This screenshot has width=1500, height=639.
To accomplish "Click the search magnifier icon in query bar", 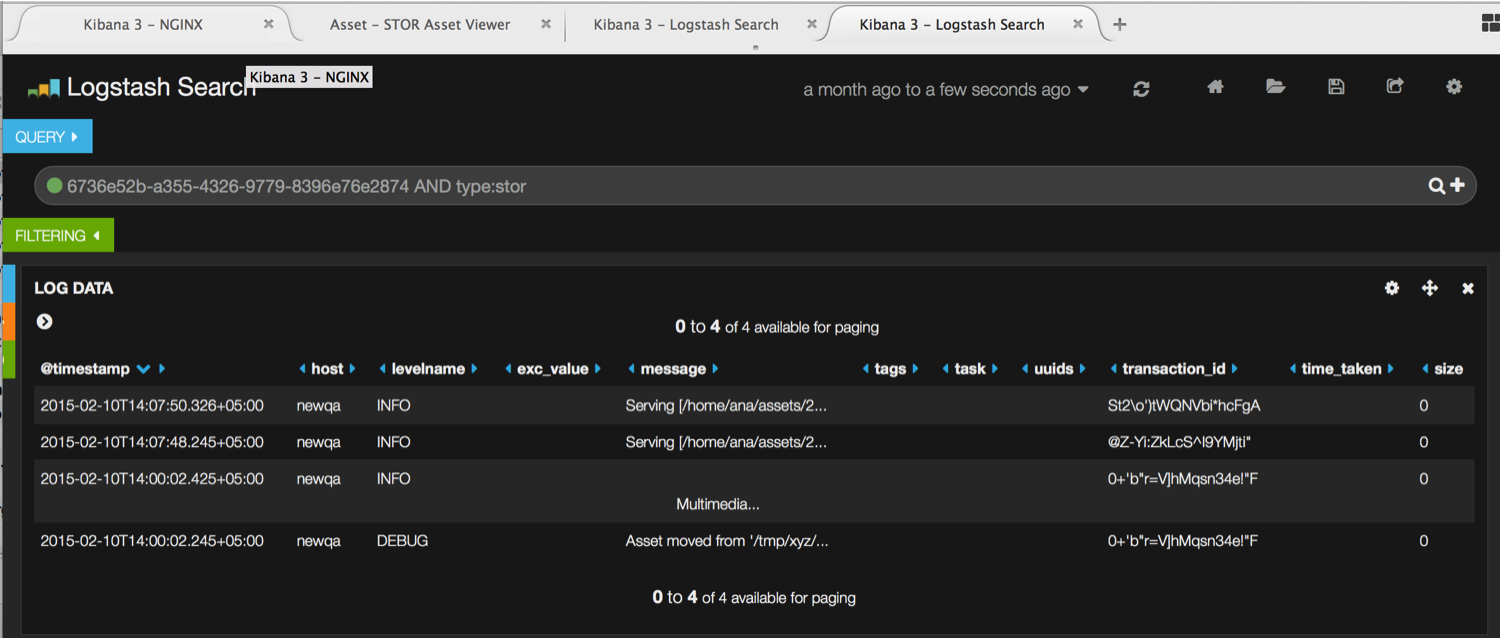I will coord(1436,185).
